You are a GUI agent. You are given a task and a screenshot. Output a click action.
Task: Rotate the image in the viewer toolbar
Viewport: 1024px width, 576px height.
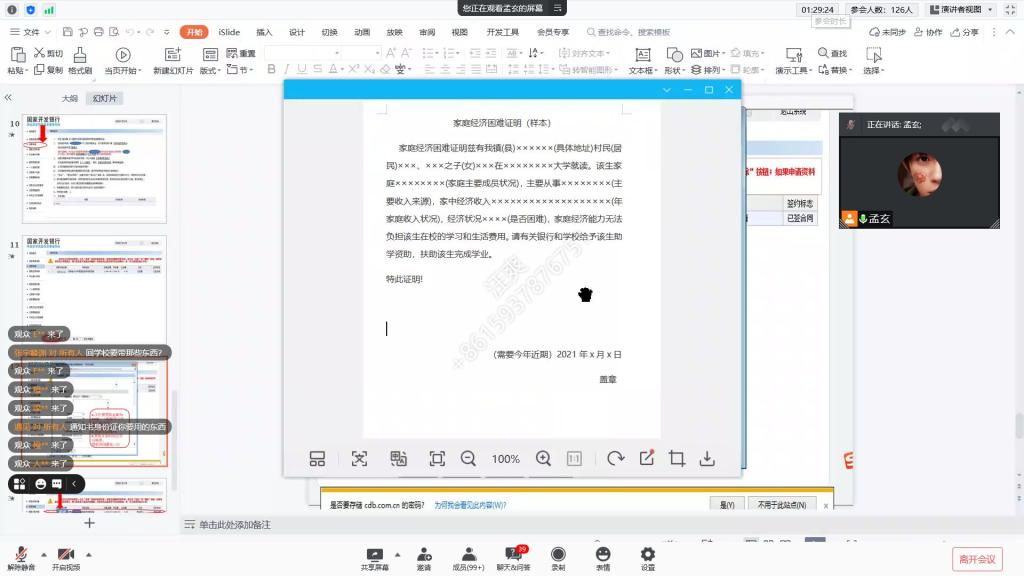(615, 458)
